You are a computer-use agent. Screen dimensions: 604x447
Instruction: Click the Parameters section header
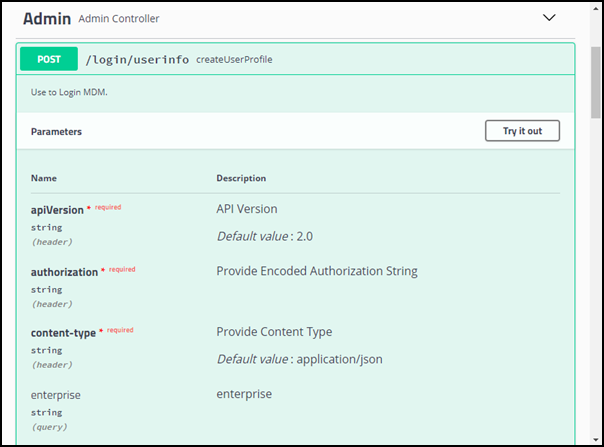click(x=56, y=131)
